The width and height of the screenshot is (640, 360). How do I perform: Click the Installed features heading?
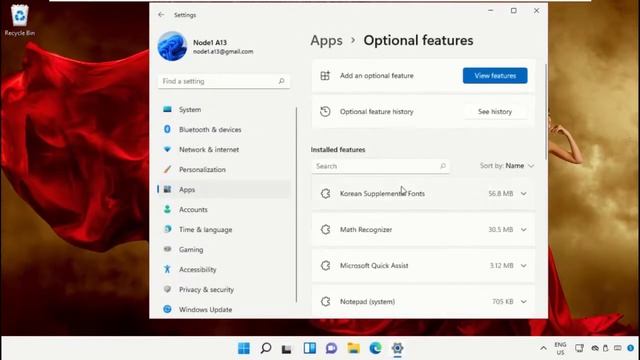coord(338,150)
